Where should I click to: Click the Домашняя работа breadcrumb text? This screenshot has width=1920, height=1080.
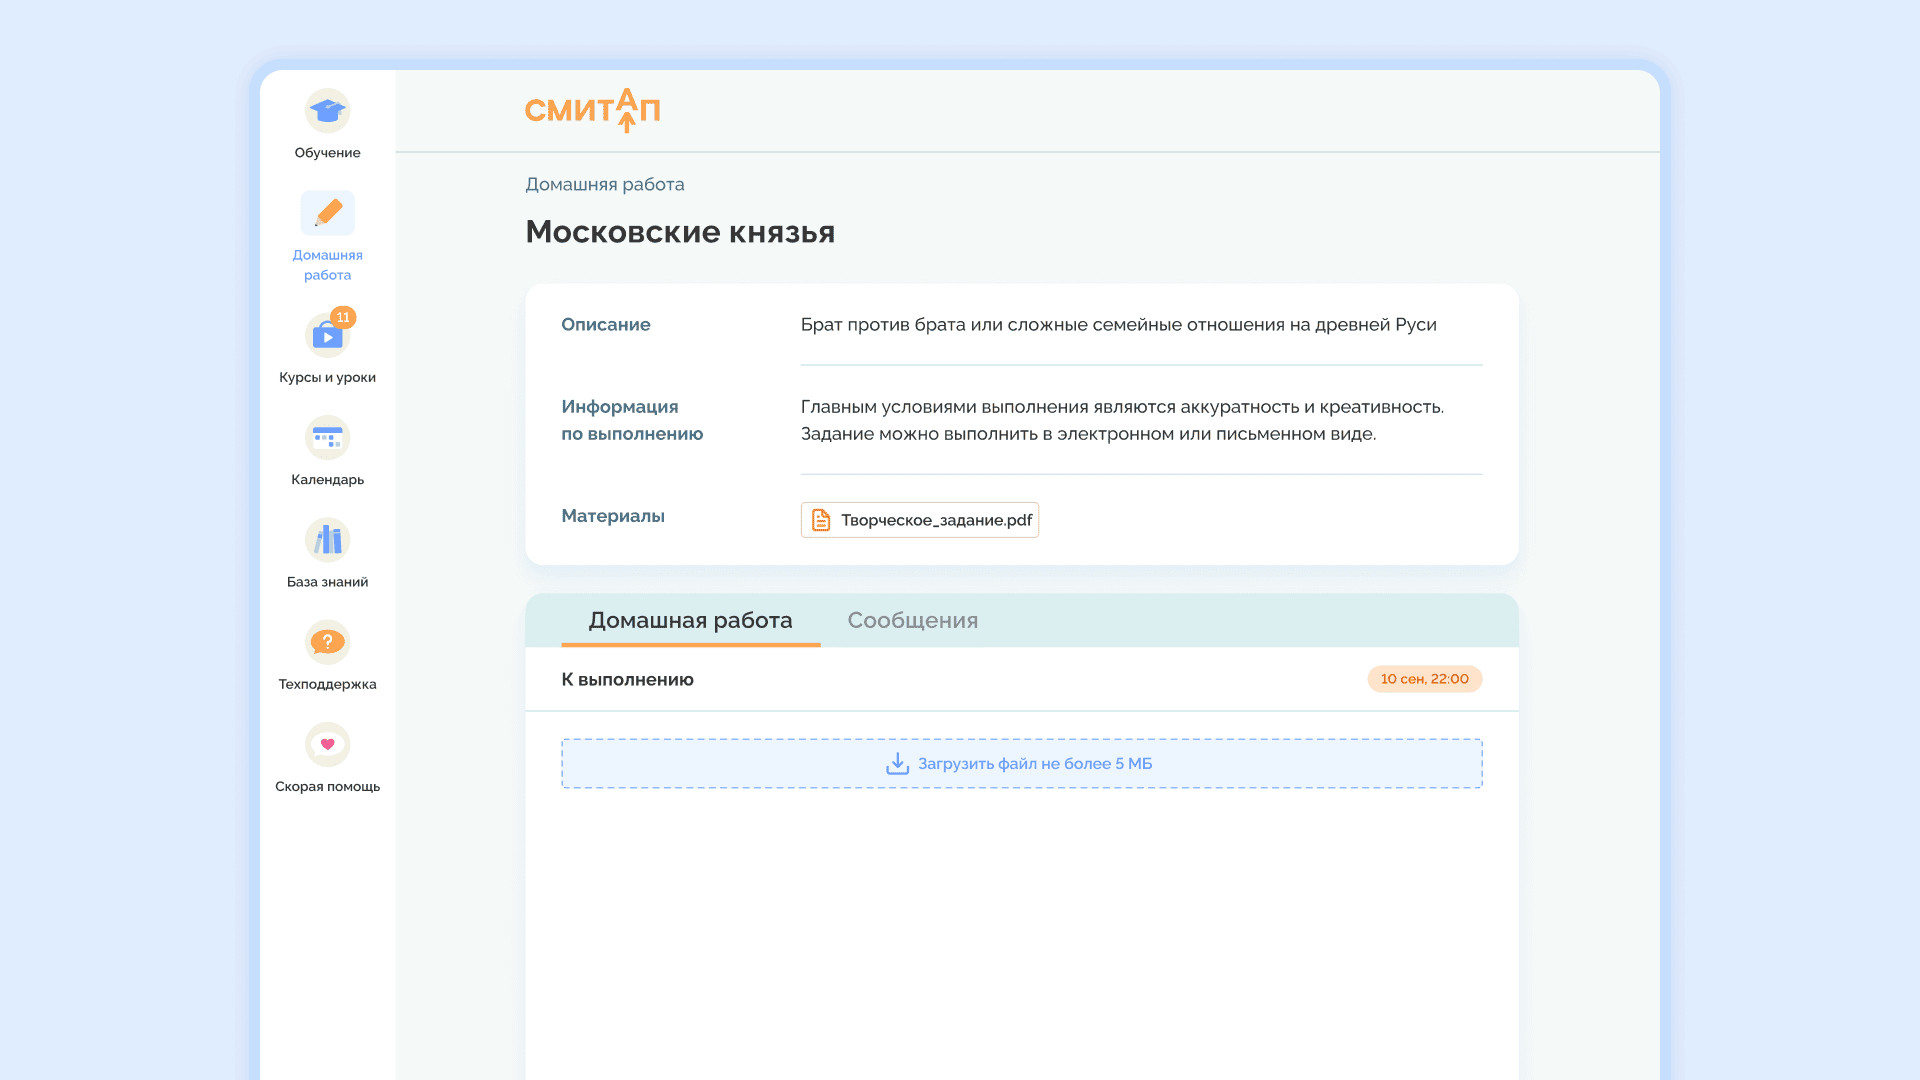click(x=605, y=184)
